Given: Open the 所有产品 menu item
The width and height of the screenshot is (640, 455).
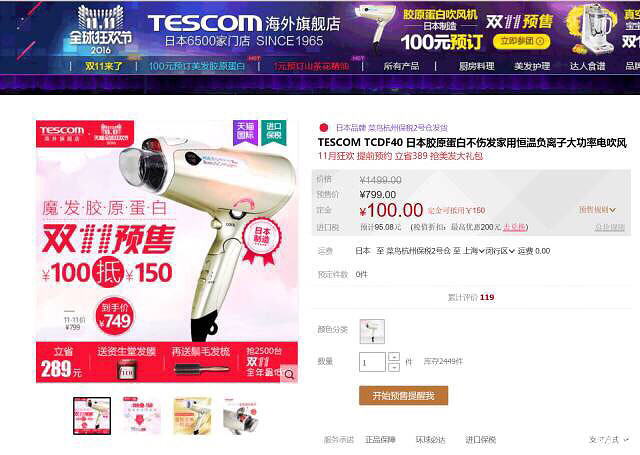Looking at the screenshot, I should click(401, 66).
